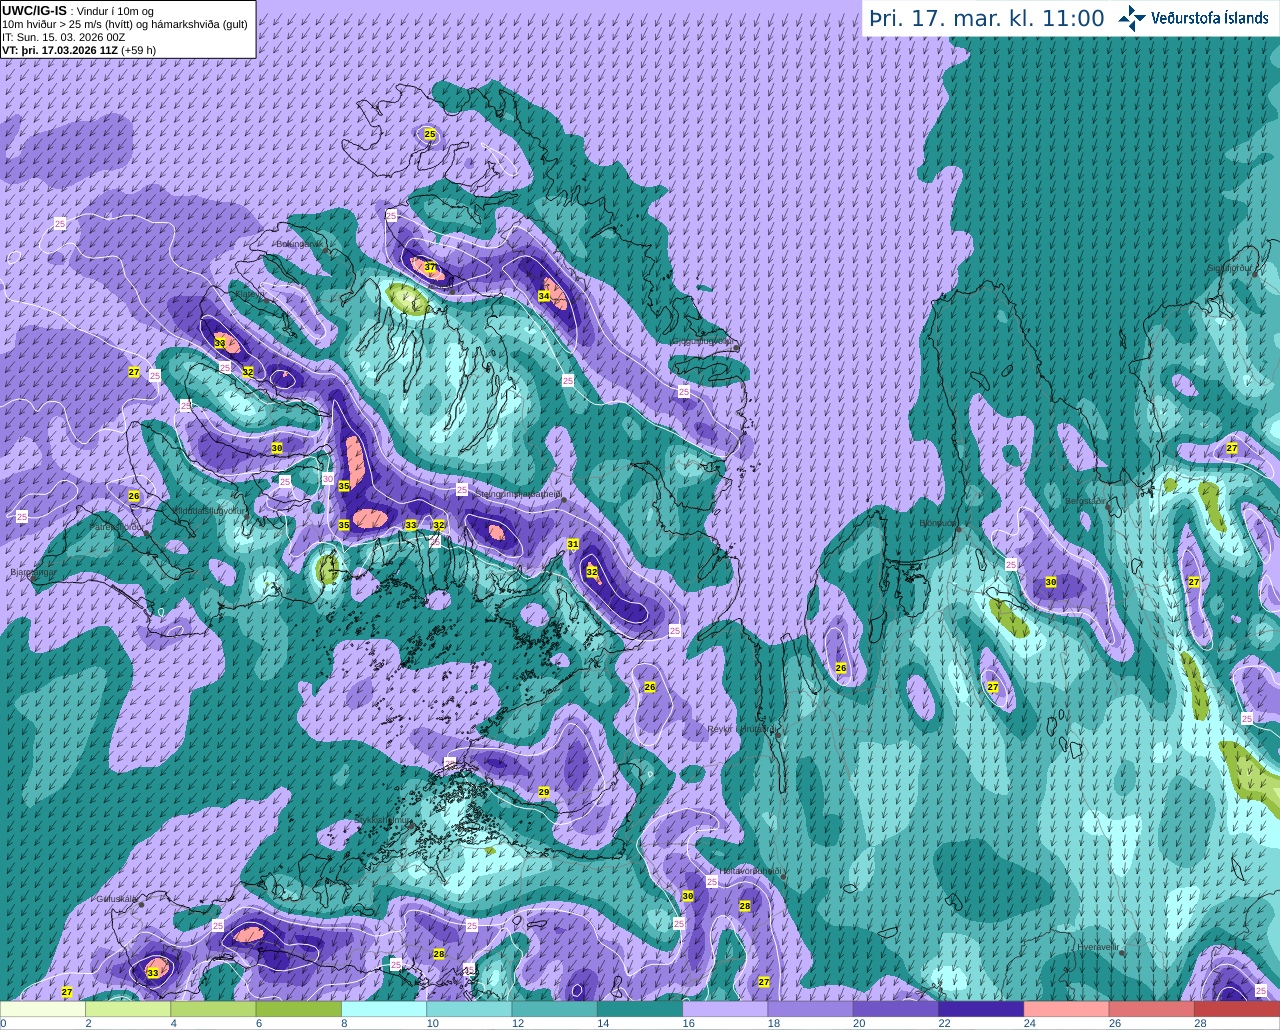The width and height of the screenshot is (1280, 1030).
Task: Click the Patreksfjörður station label
Action: [x=118, y=526]
